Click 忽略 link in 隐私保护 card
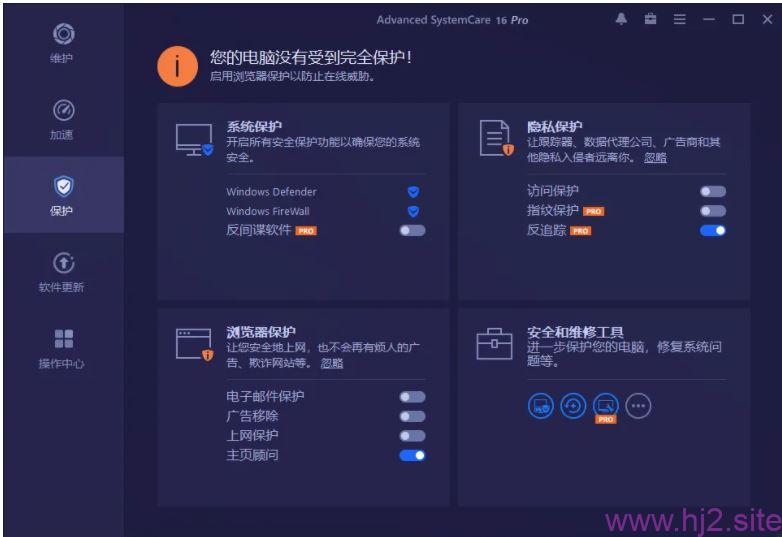 655,158
